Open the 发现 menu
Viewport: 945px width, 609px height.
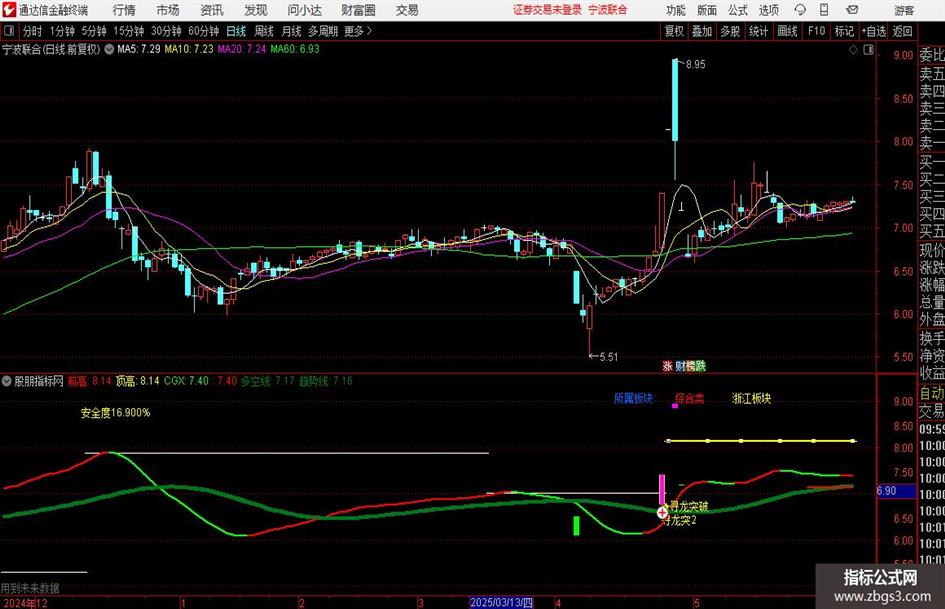[256, 10]
